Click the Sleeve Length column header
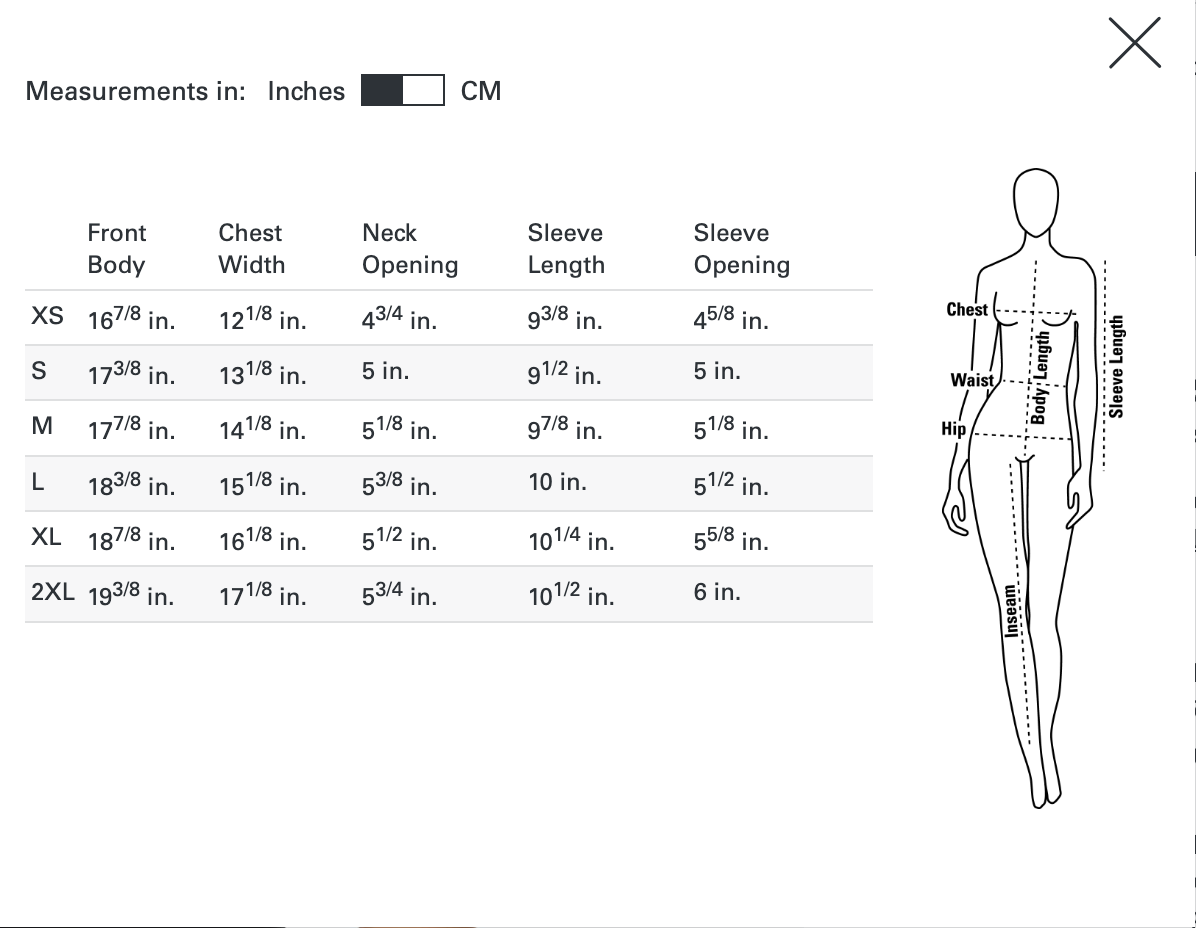 (566, 249)
